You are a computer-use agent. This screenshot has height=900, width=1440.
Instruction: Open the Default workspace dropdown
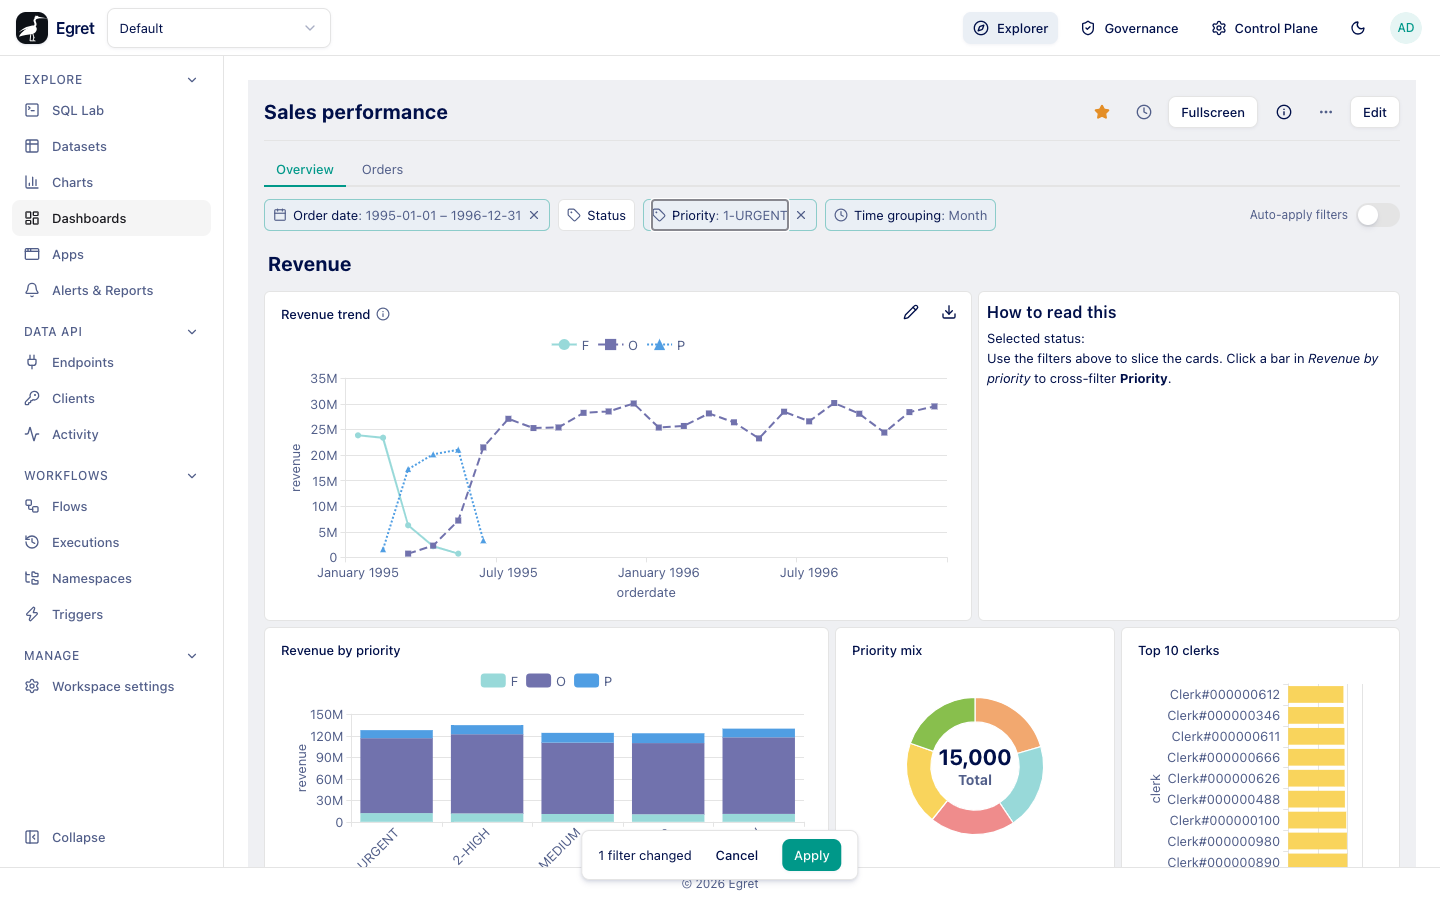coord(219,28)
